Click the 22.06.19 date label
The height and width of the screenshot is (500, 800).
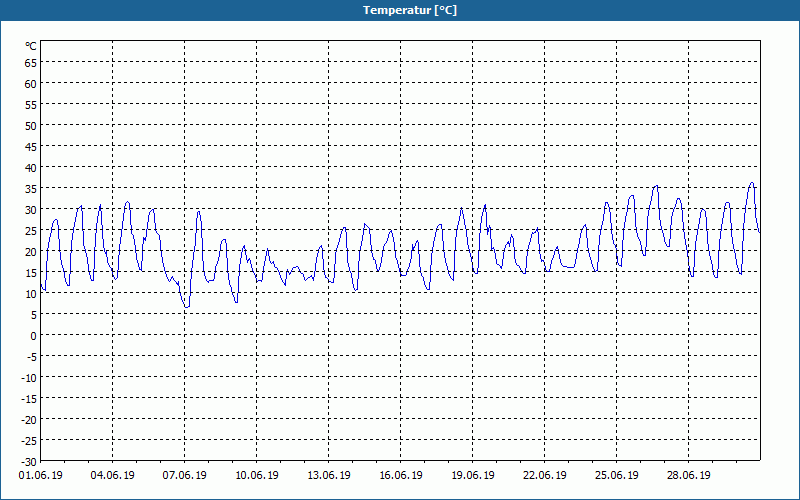544,476
